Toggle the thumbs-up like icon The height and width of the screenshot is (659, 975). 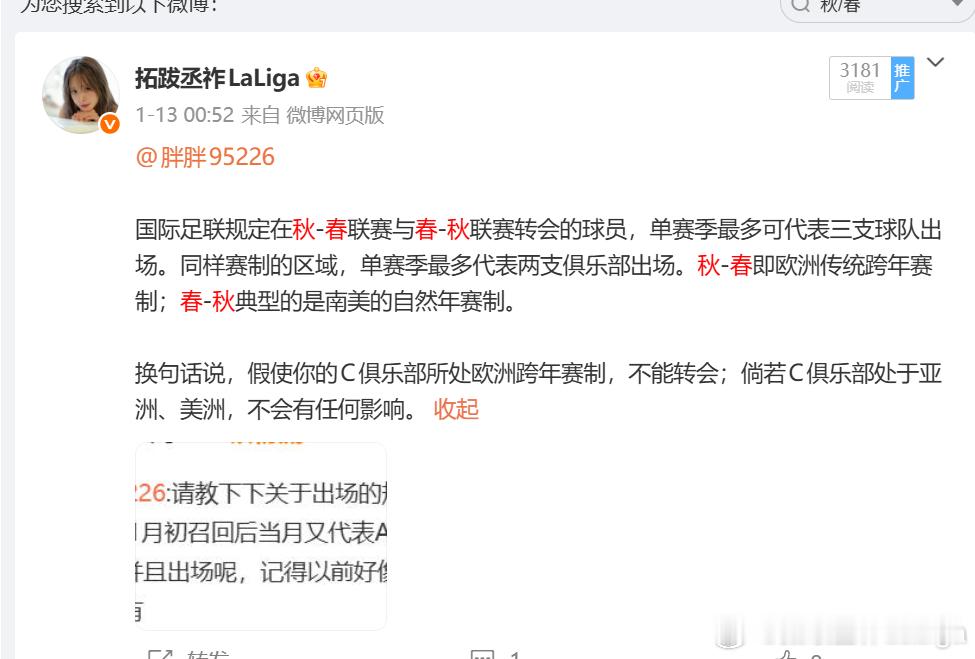(787, 655)
